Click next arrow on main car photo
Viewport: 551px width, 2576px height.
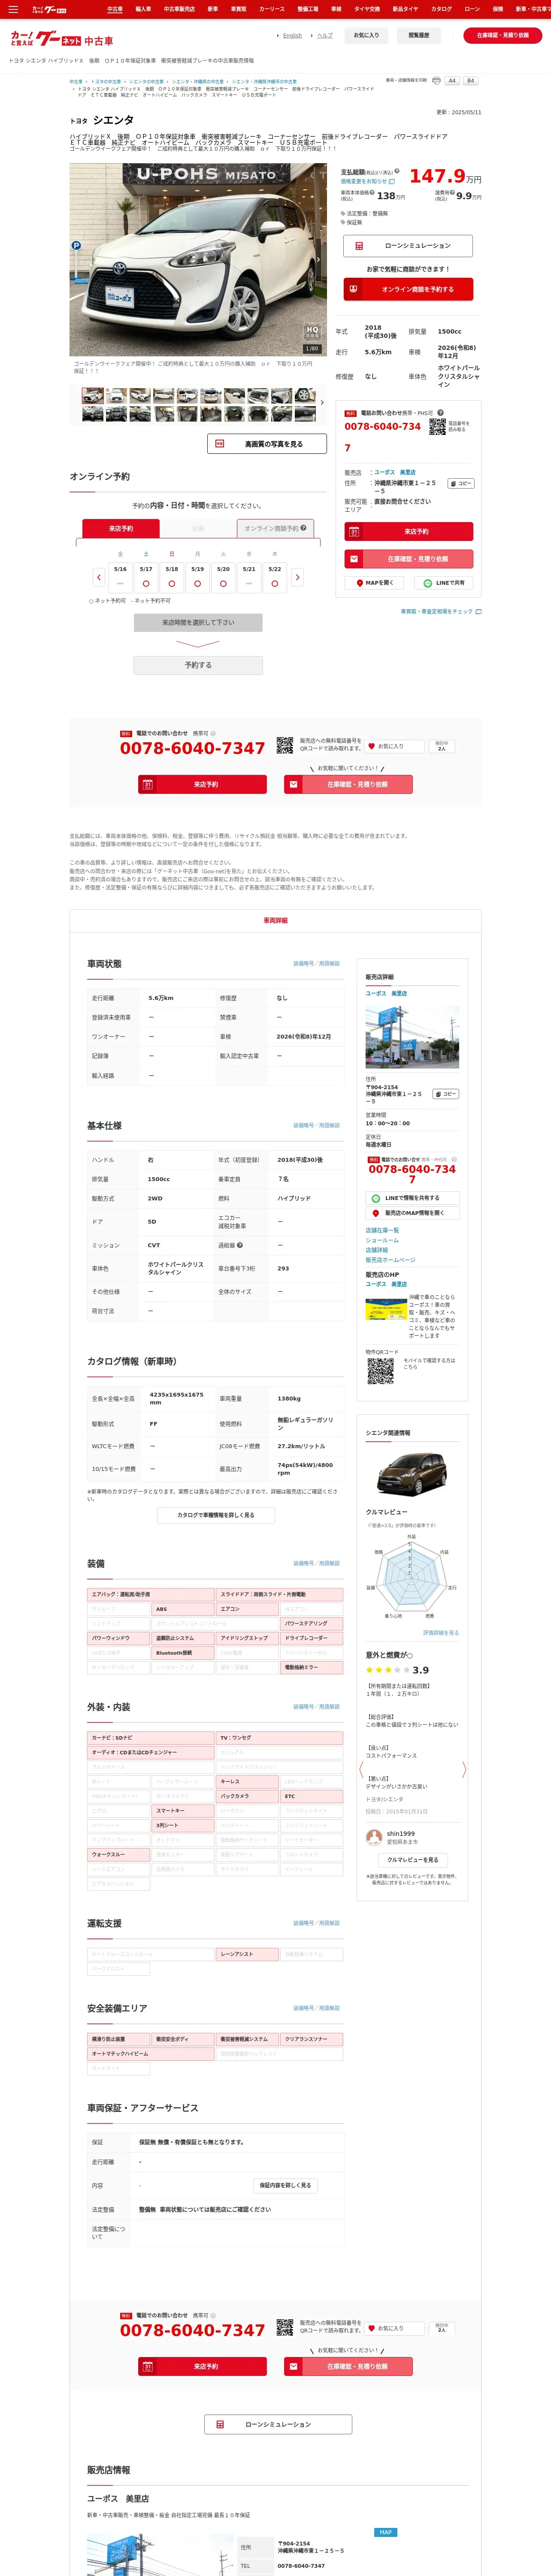[x=318, y=260]
